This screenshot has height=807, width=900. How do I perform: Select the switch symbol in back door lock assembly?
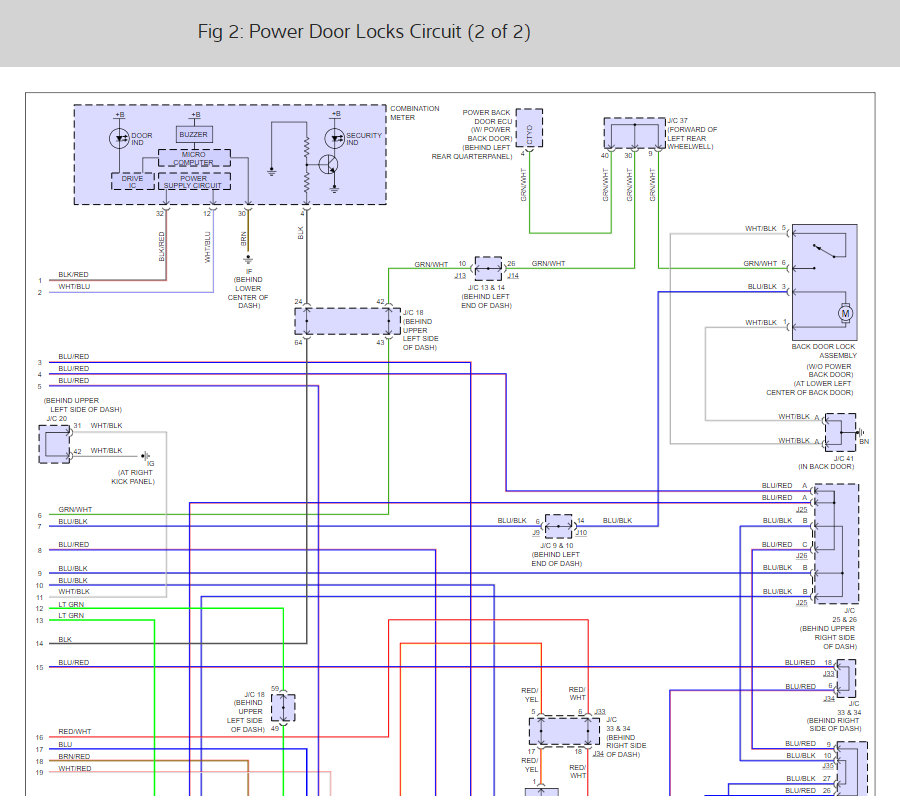point(825,250)
